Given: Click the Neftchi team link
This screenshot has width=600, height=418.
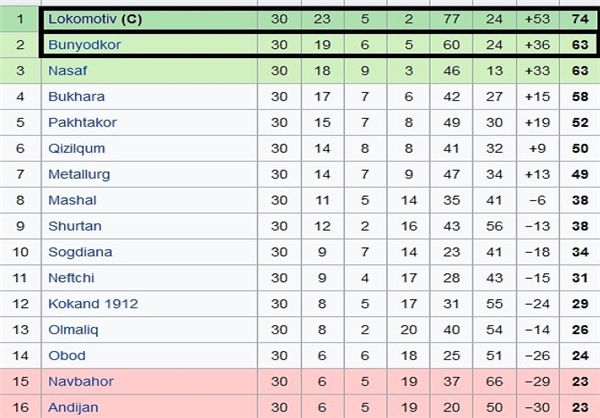Looking at the screenshot, I should coord(71,278).
